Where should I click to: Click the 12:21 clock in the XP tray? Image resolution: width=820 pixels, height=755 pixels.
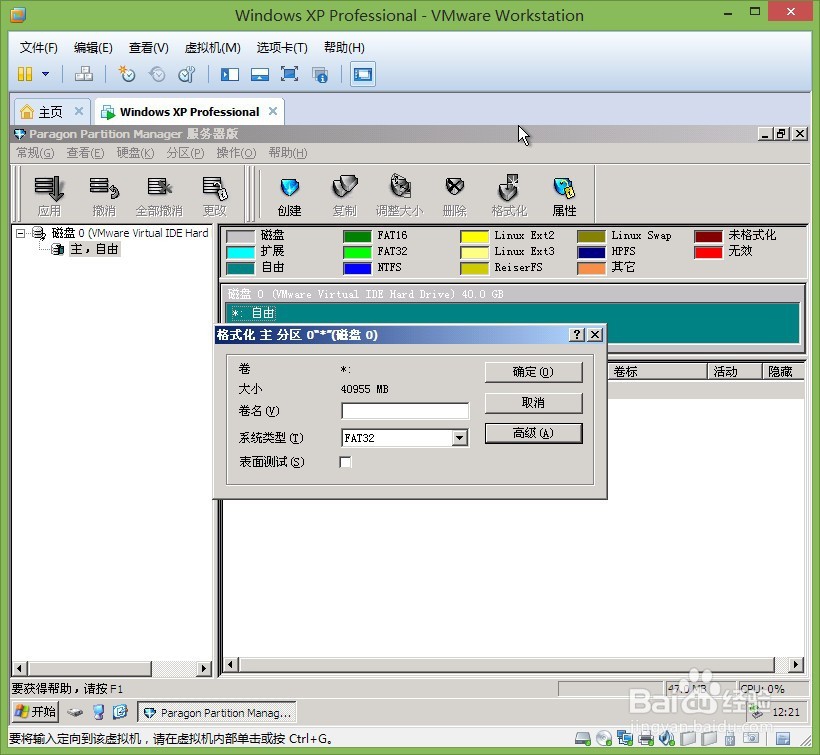pyautogui.click(x=785, y=712)
